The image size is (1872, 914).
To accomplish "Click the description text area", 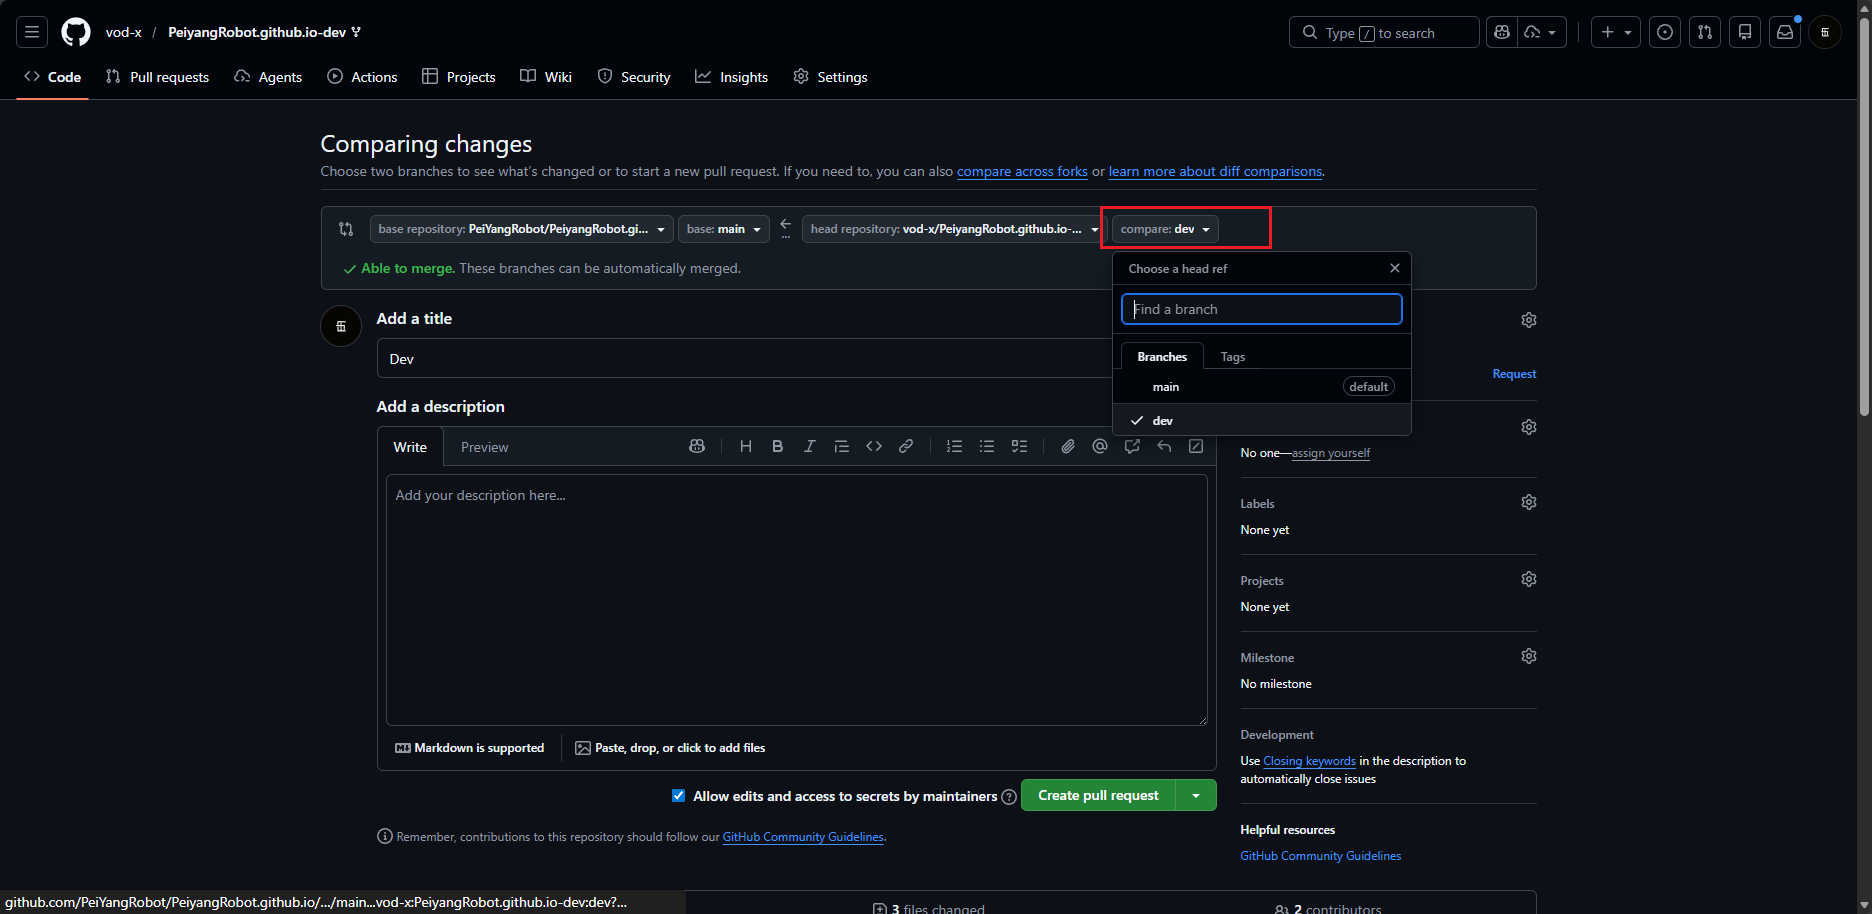I will coord(797,600).
